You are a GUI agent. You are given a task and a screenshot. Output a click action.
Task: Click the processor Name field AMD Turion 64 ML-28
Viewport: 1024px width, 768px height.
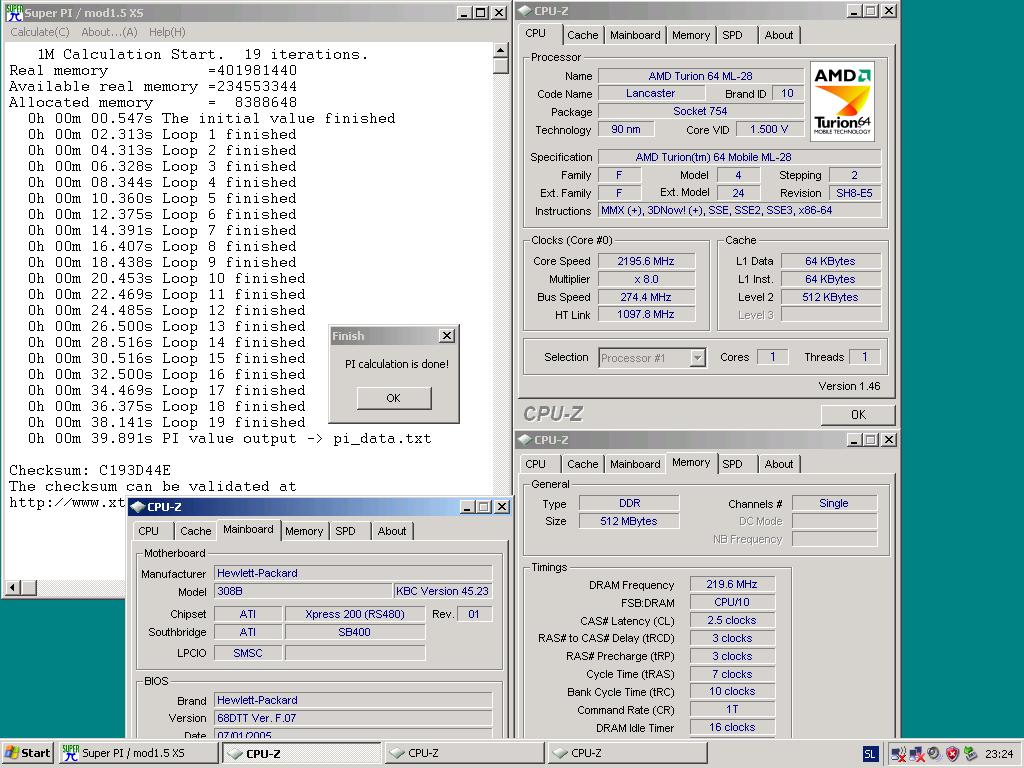(x=701, y=76)
